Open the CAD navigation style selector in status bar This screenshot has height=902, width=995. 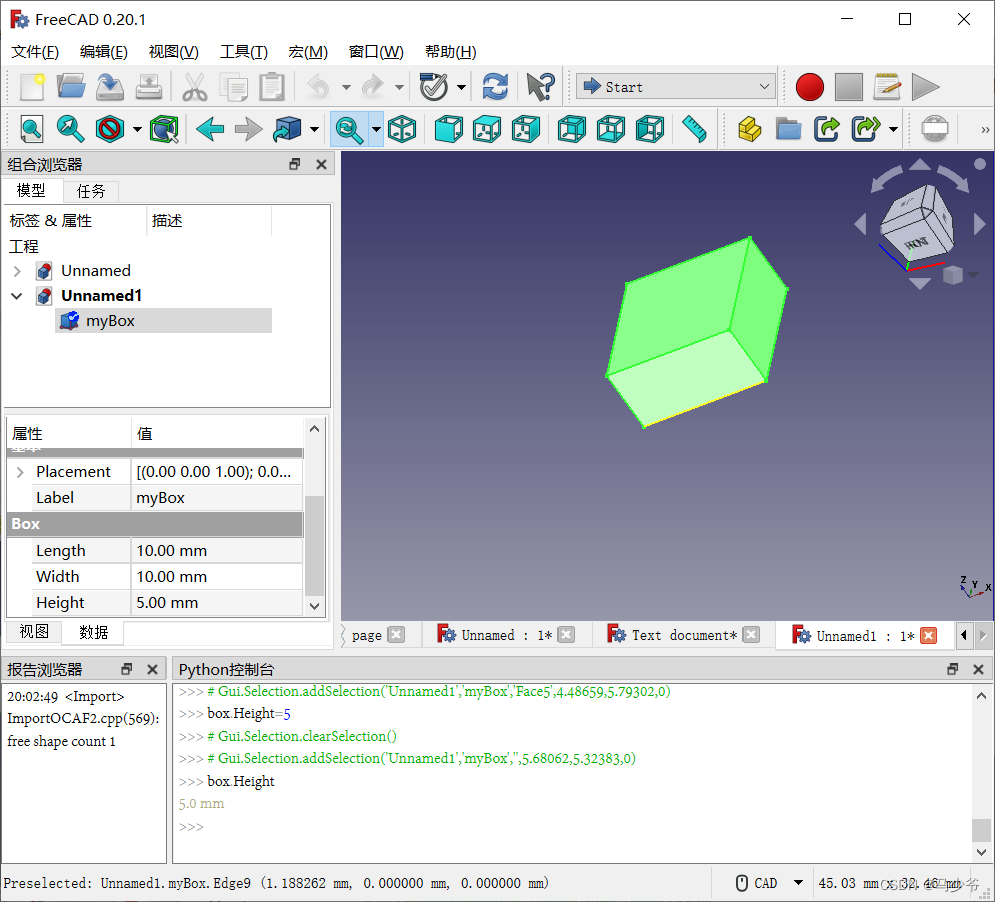pyautogui.click(x=769, y=882)
